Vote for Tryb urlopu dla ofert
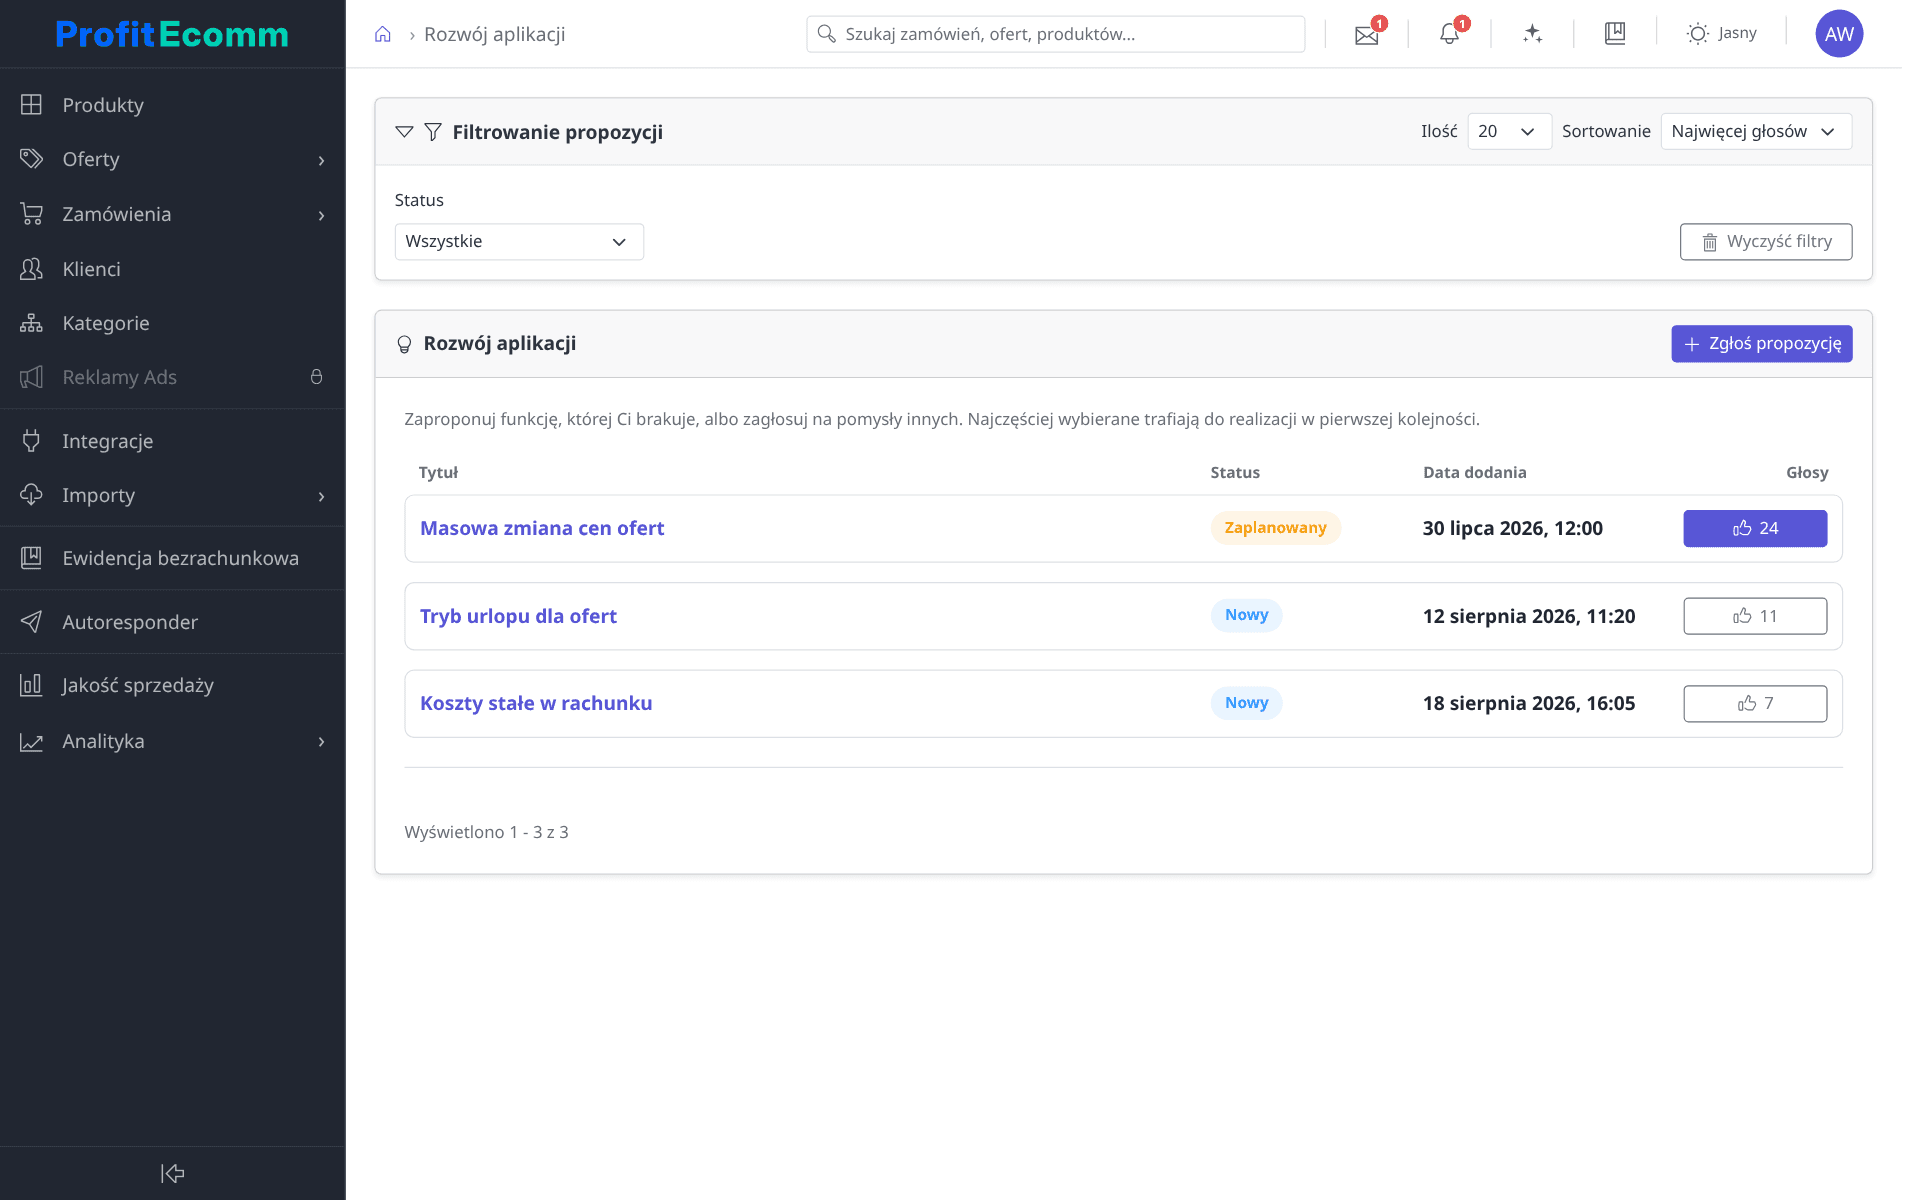The width and height of the screenshot is (1920, 1200). tap(1755, 616)
